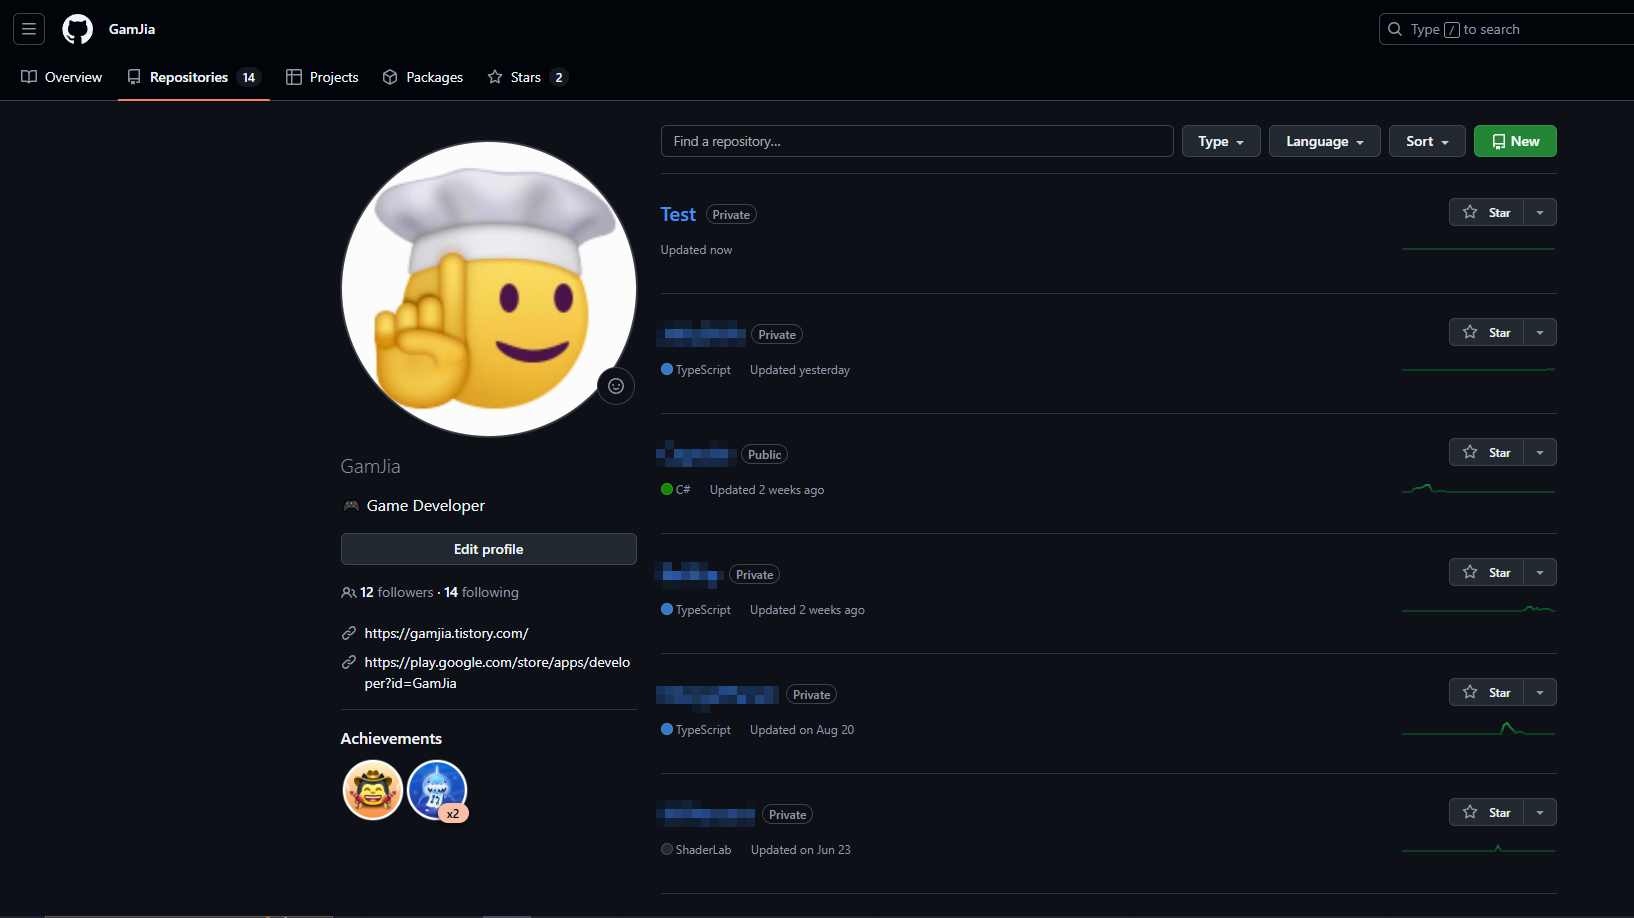This screenshot has height=918, width=1634.
Task: Click the GitHub logo home icon
Action: point(77,29)
